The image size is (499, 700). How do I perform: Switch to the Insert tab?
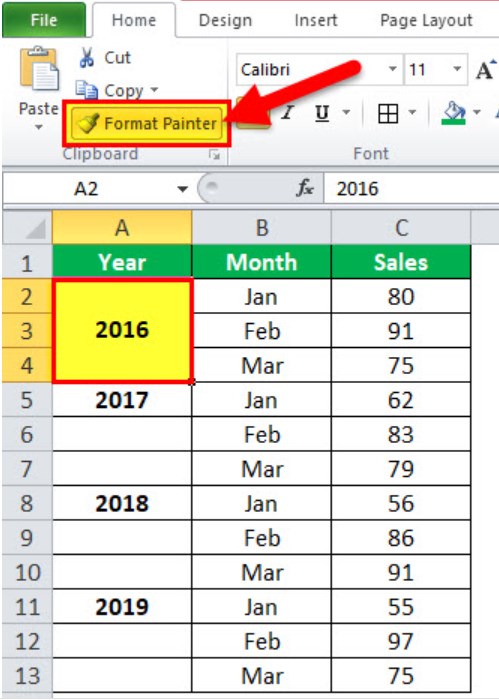(x=316, y=20)
